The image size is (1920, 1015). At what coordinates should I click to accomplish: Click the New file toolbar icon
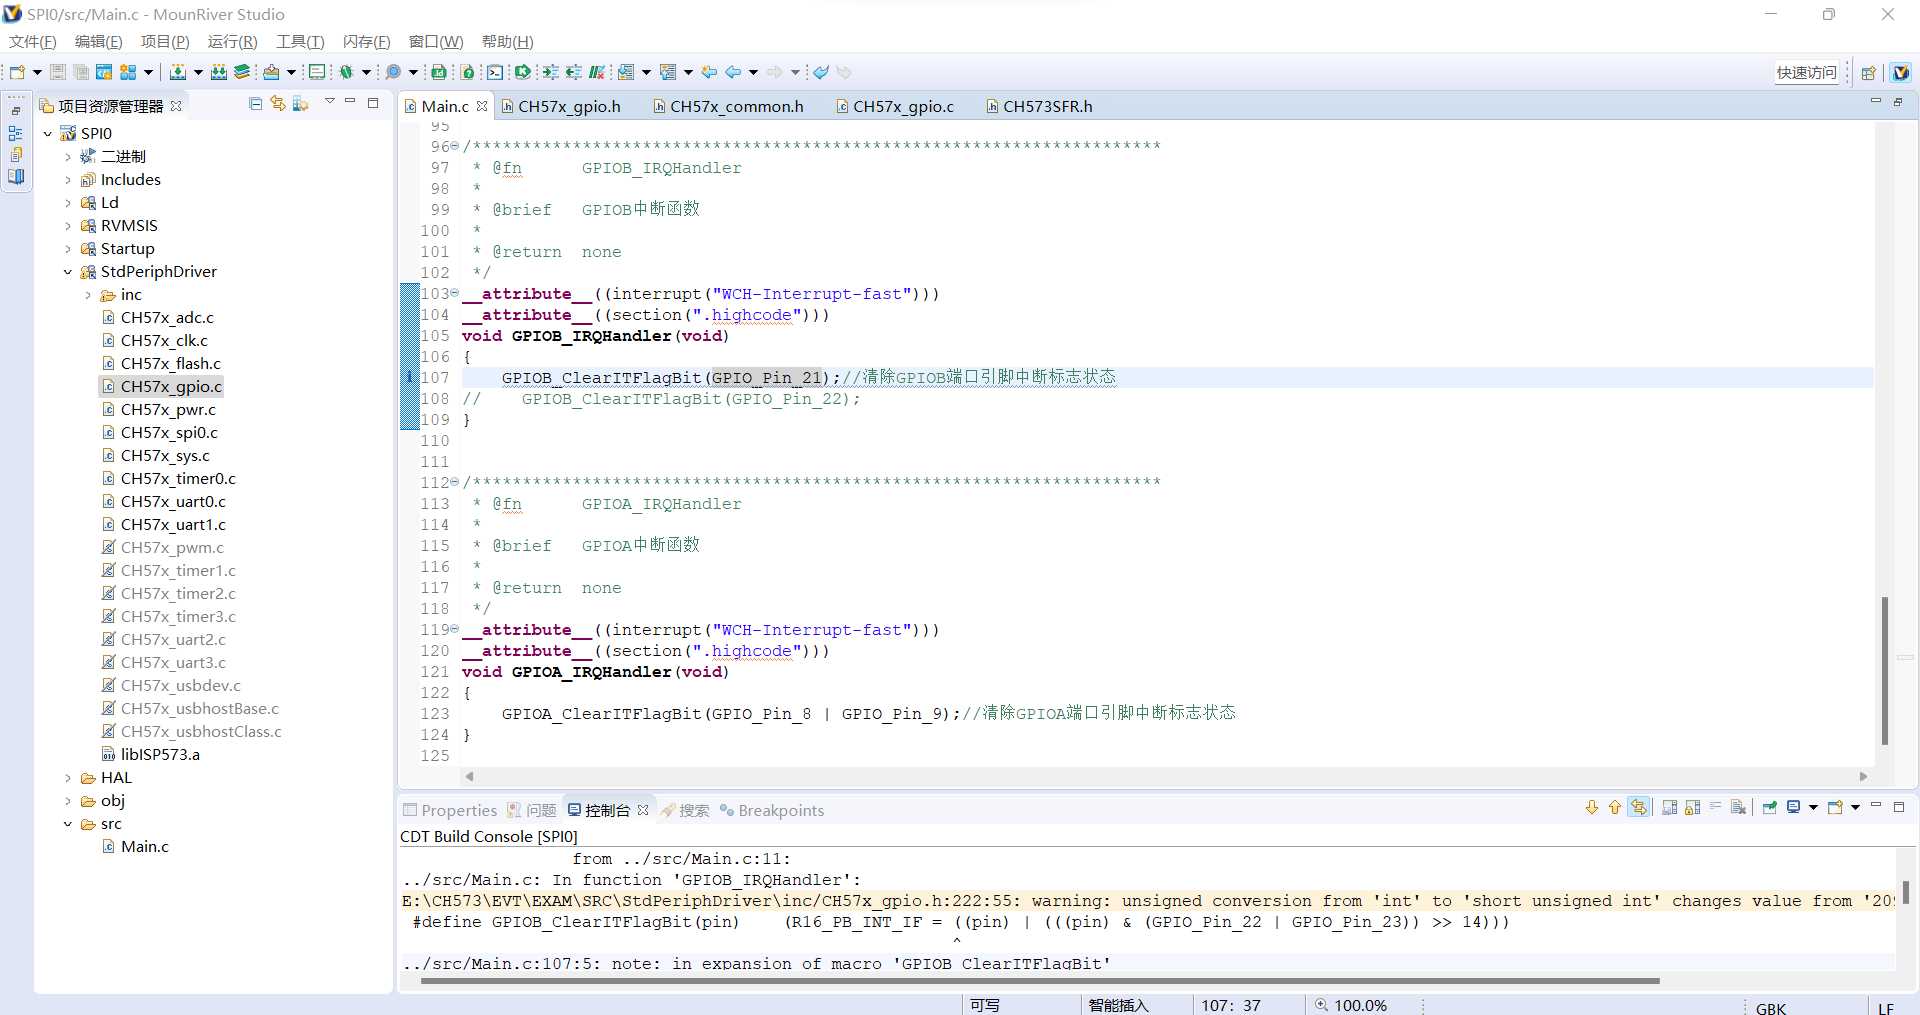(17, 72)
